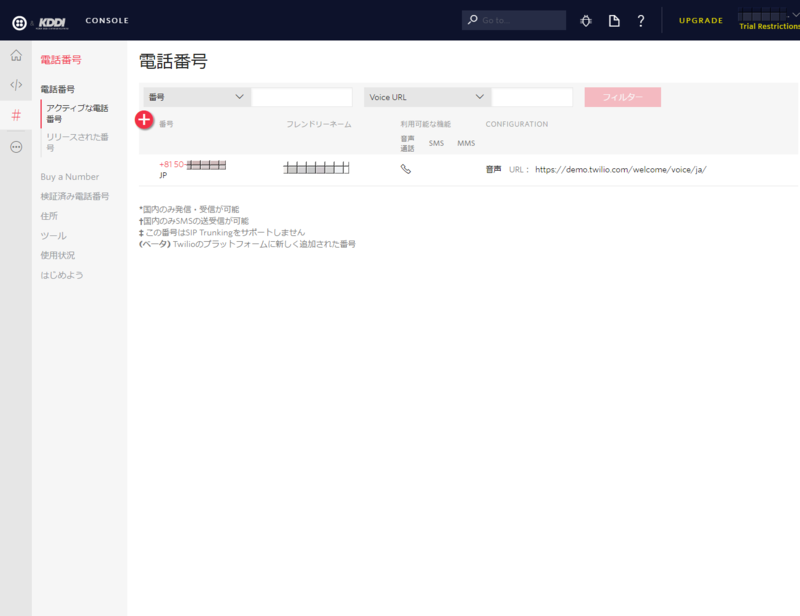The height and width of the screenshot is (616, 800).
Task: Click the Voice URL filter text input
Action: [532, 97]
